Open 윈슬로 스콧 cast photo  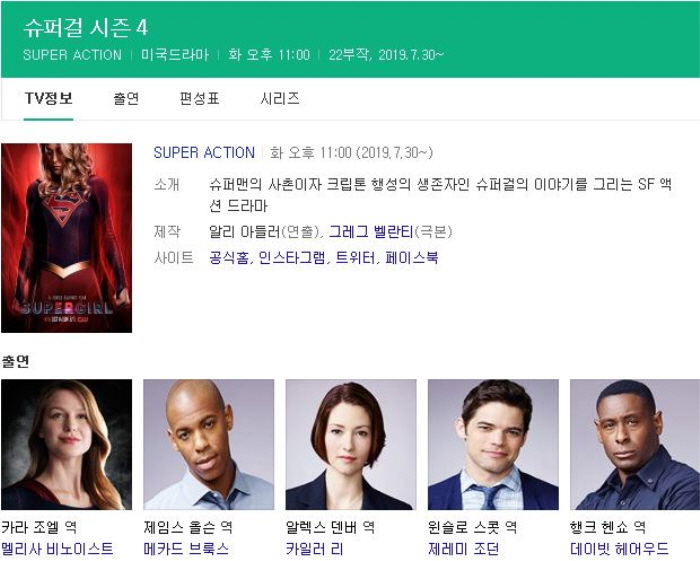click(x=493, y=445)
